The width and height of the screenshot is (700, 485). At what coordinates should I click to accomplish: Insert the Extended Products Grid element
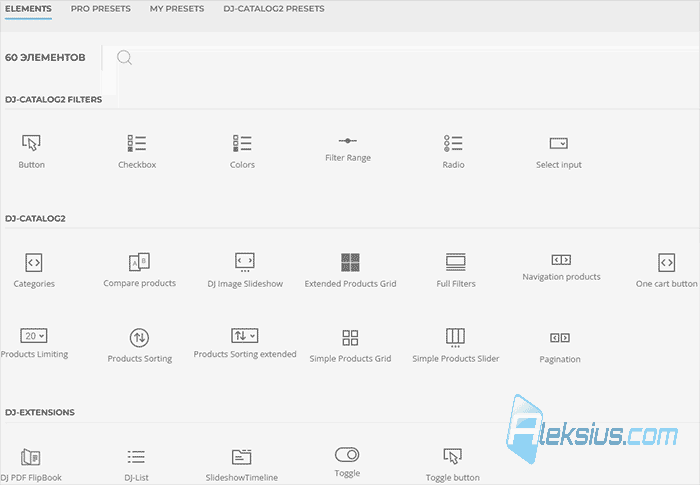(350, 271)
